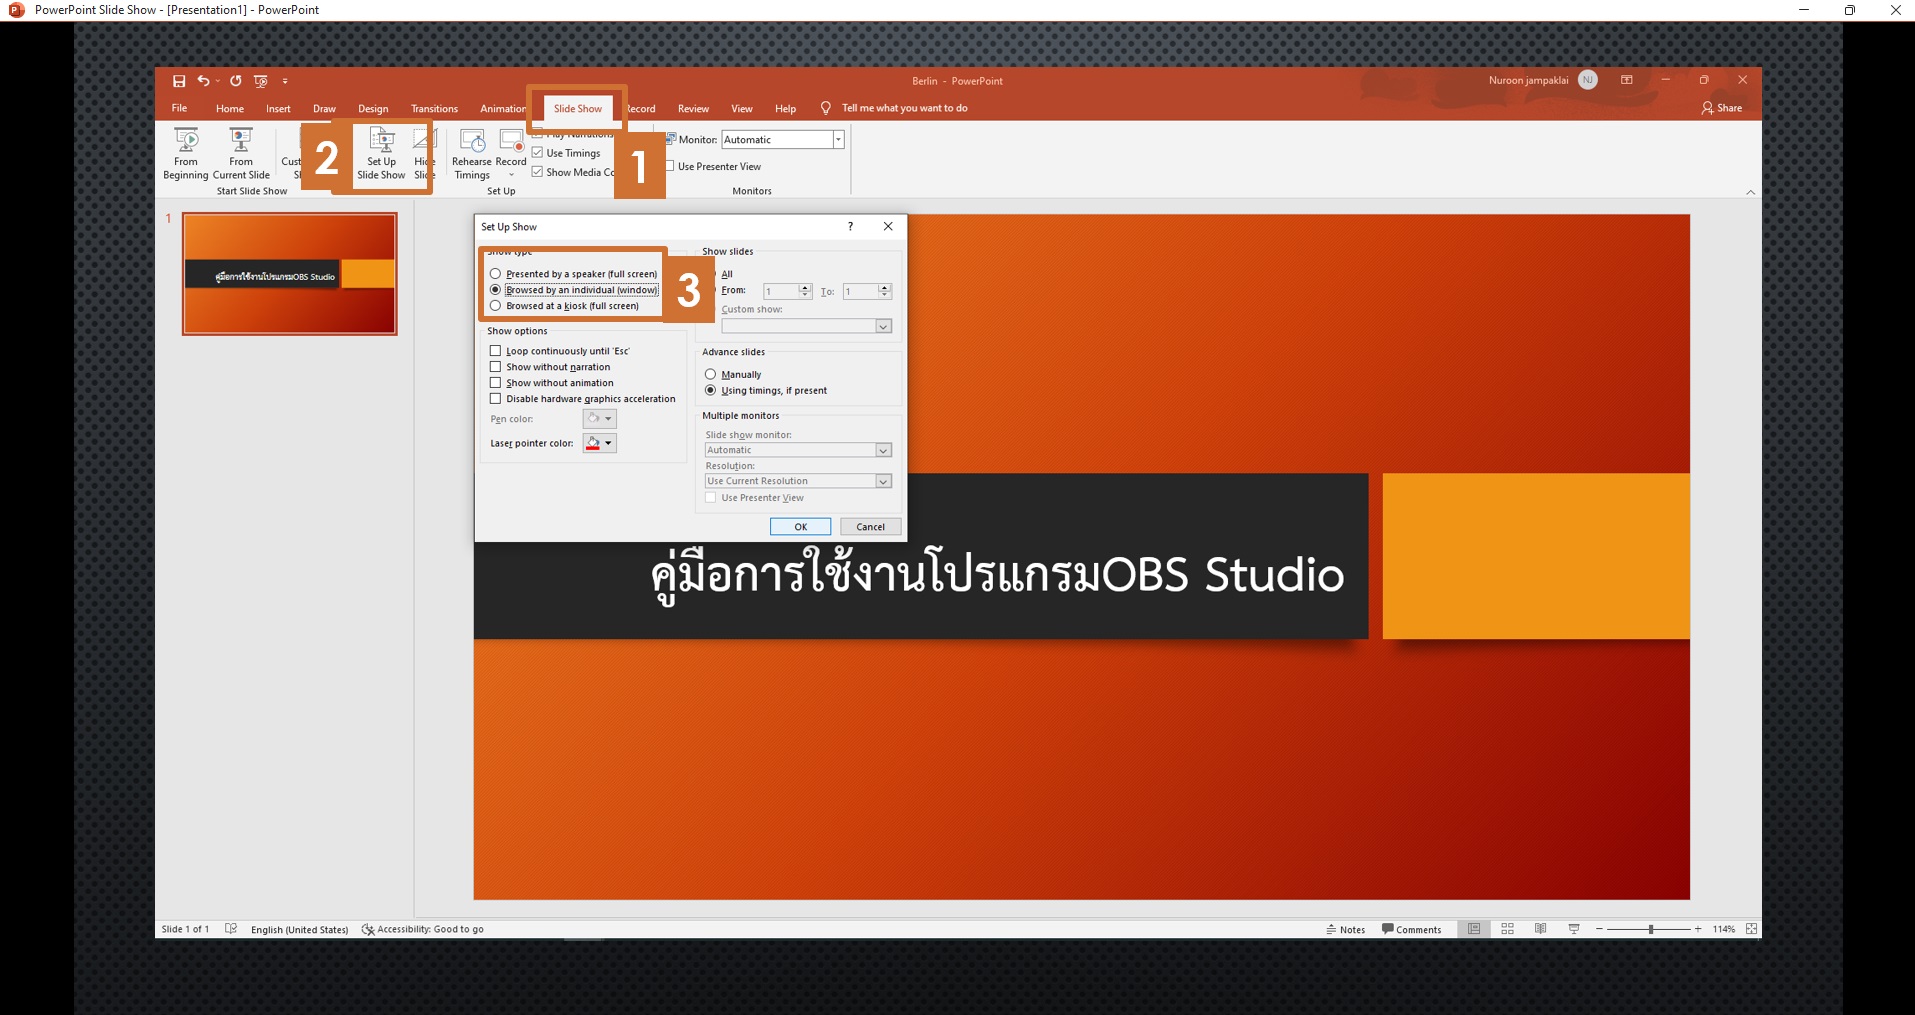
Task: Switch to Reading View icon
Action: [x=1540, y=929]
